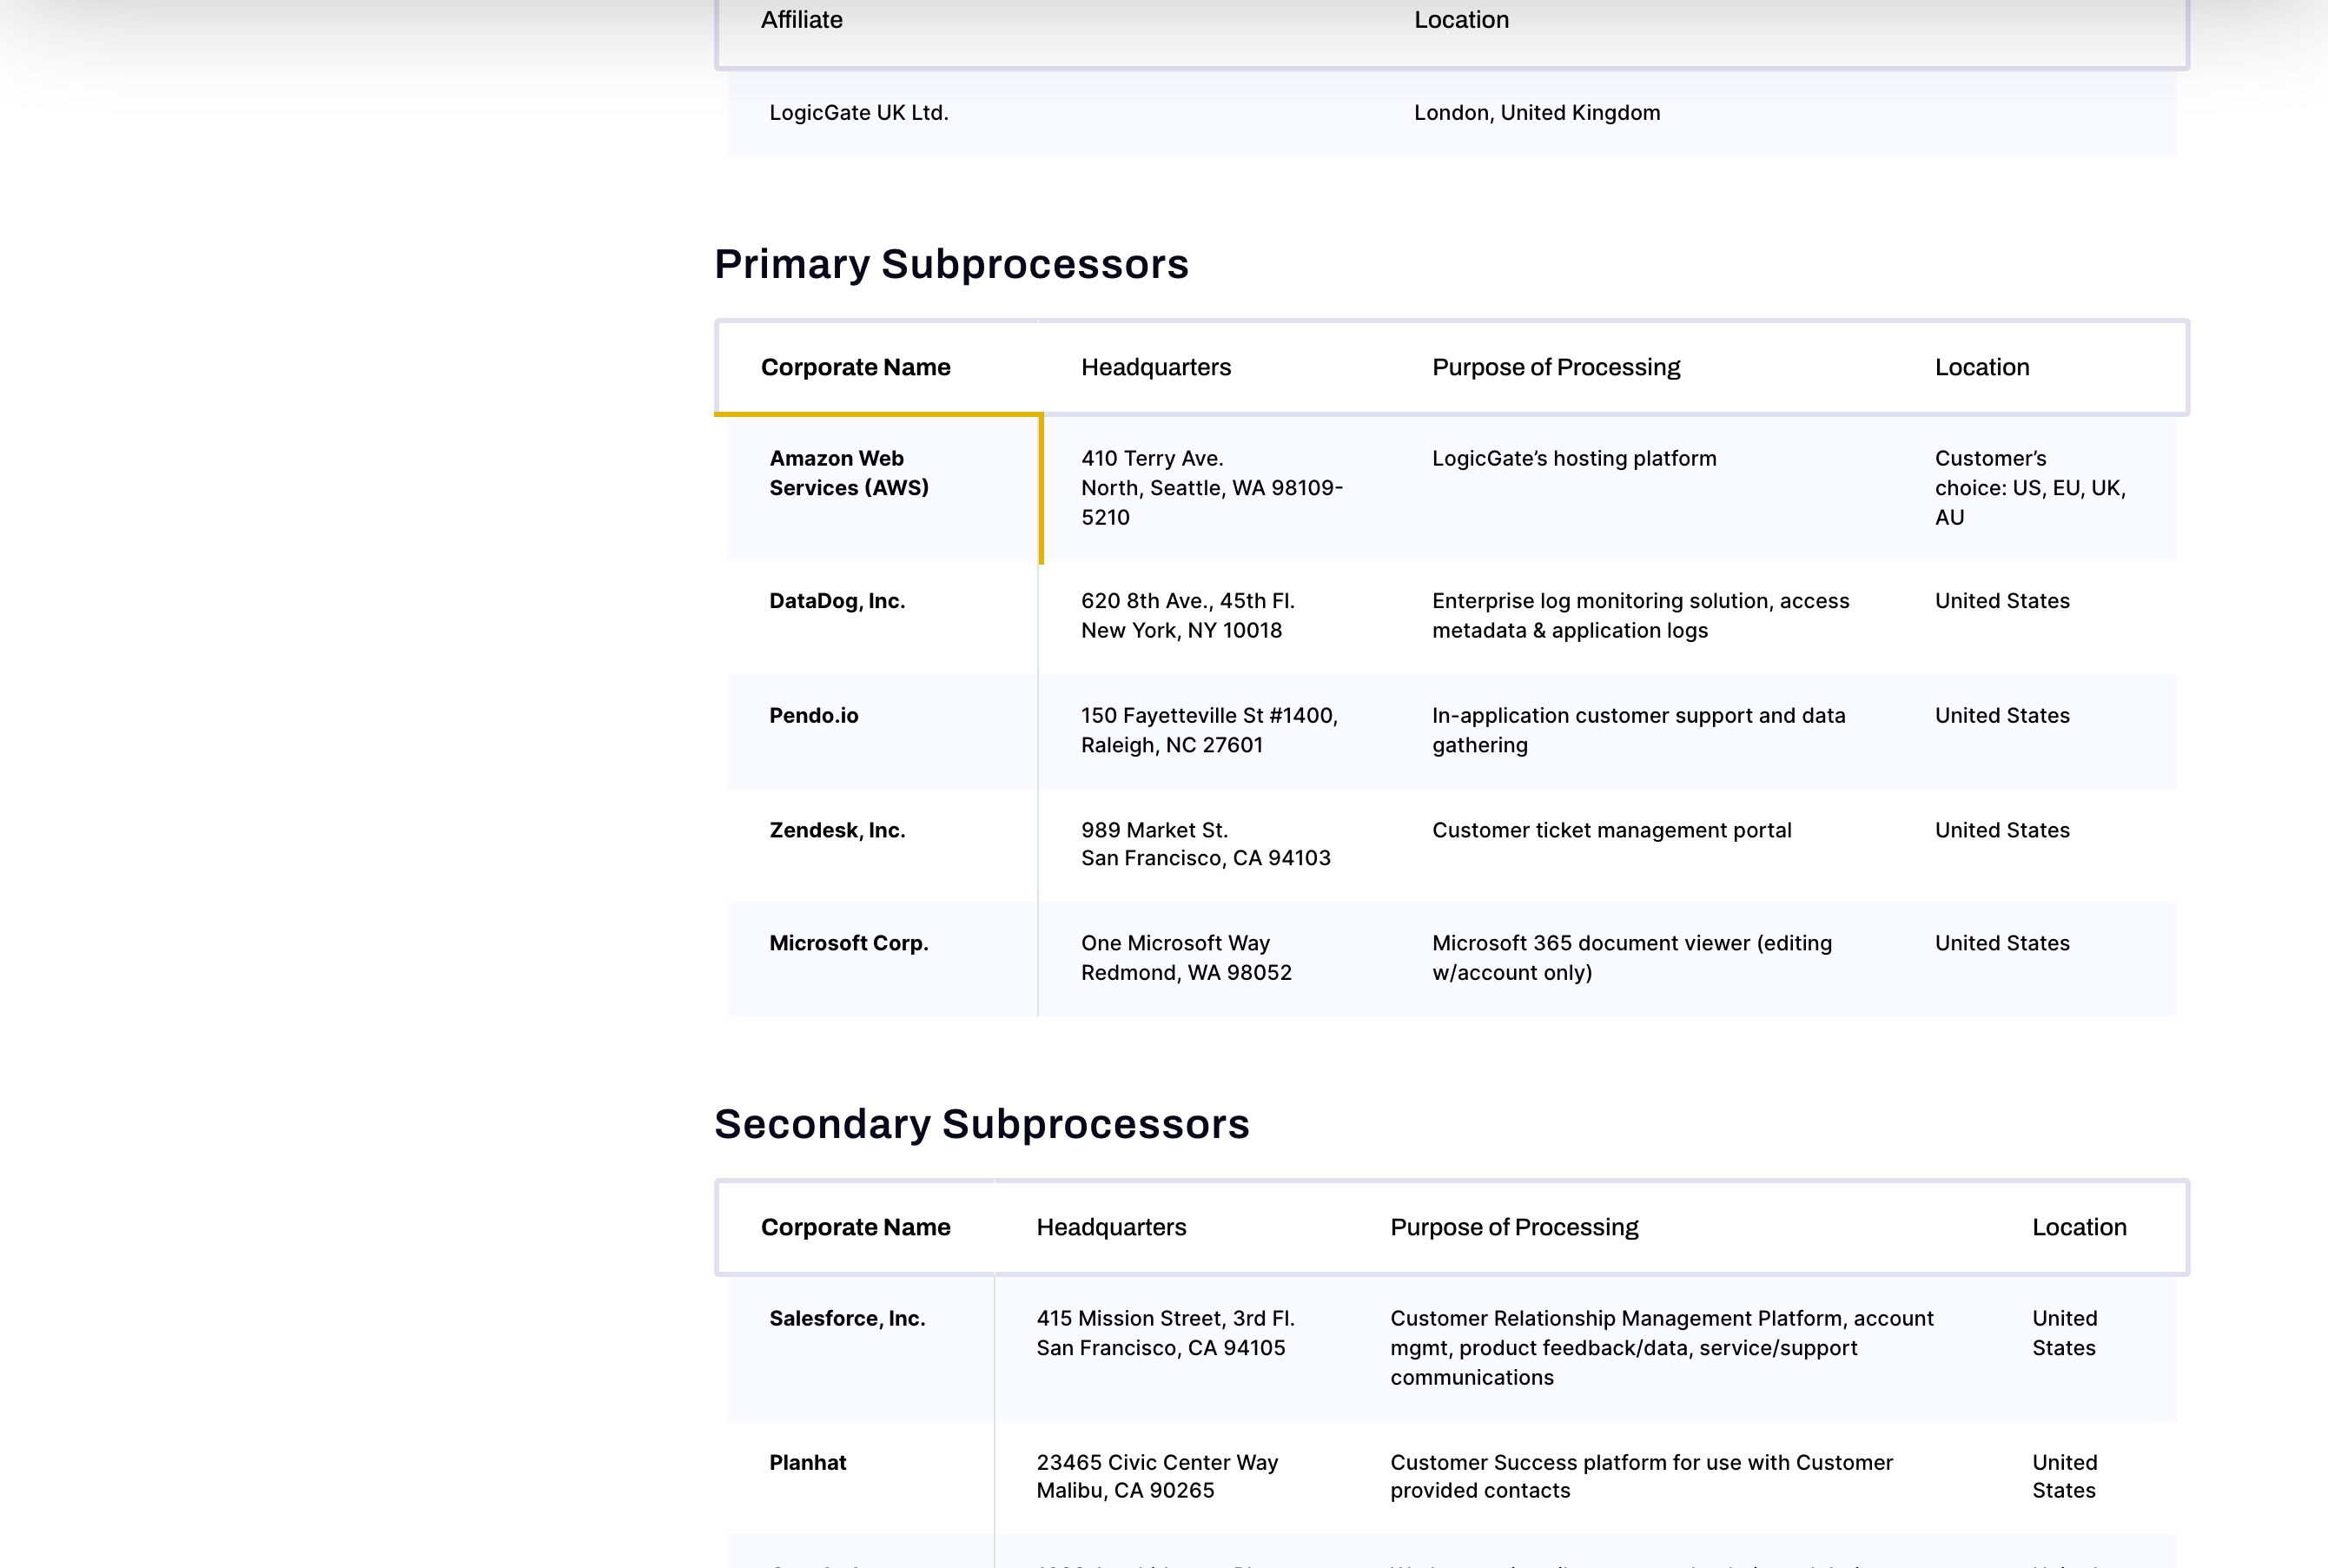
Task: Click 'United States' in the Pendo.io row
Action: (x=2002, y=716)
